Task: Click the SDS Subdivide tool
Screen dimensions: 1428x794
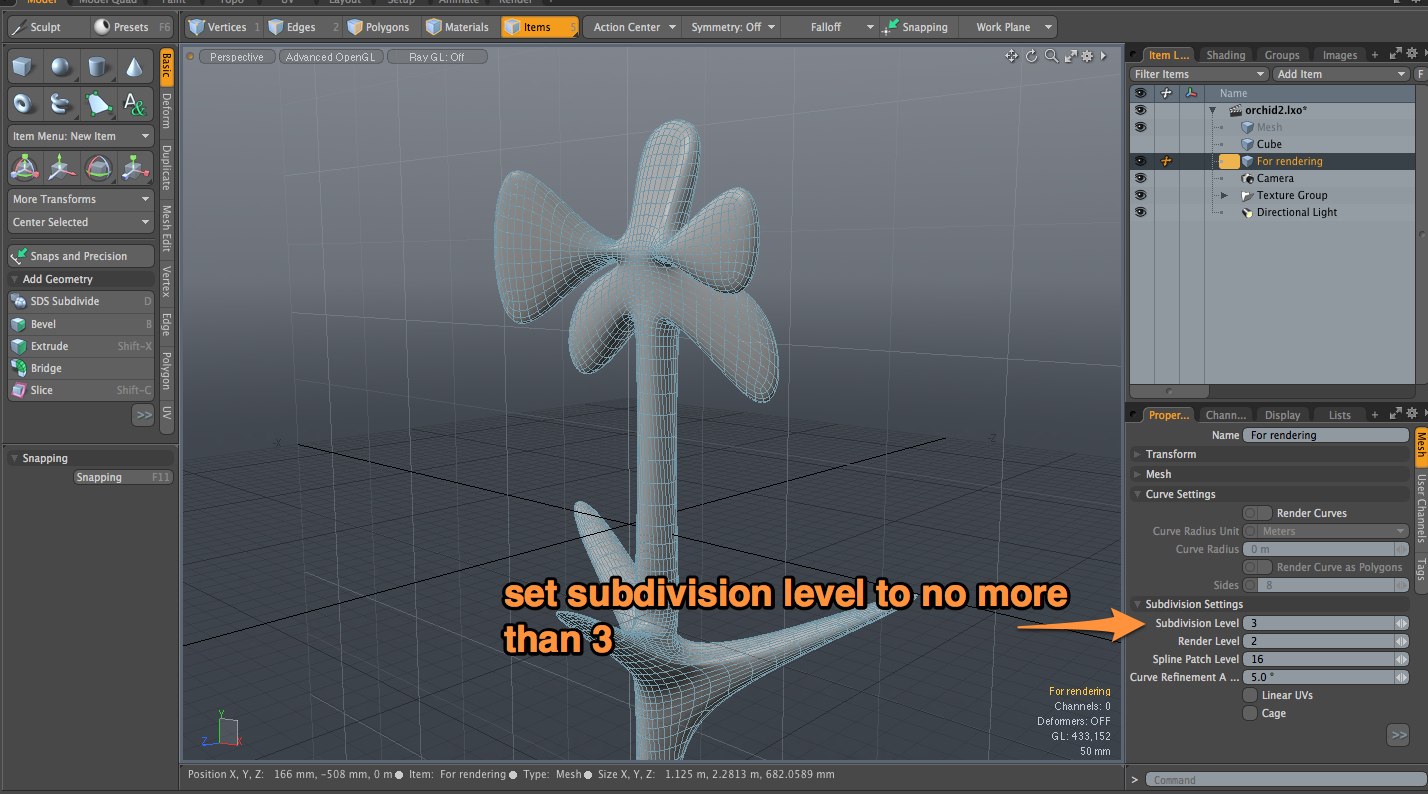Action: pyautogui.click(x=64, y=301)
